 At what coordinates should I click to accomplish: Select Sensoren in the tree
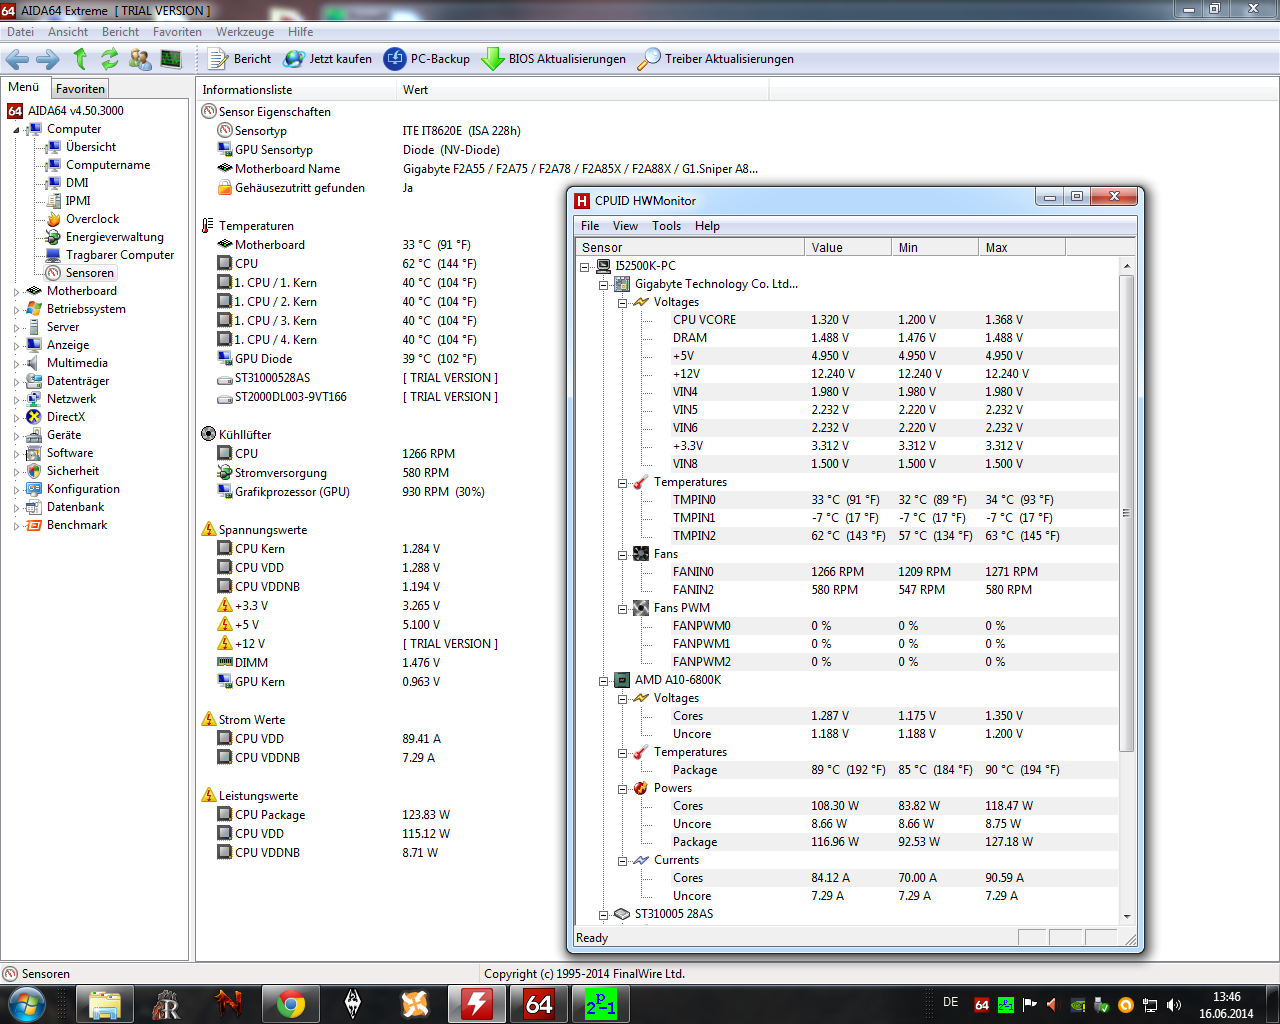point(89,273)
